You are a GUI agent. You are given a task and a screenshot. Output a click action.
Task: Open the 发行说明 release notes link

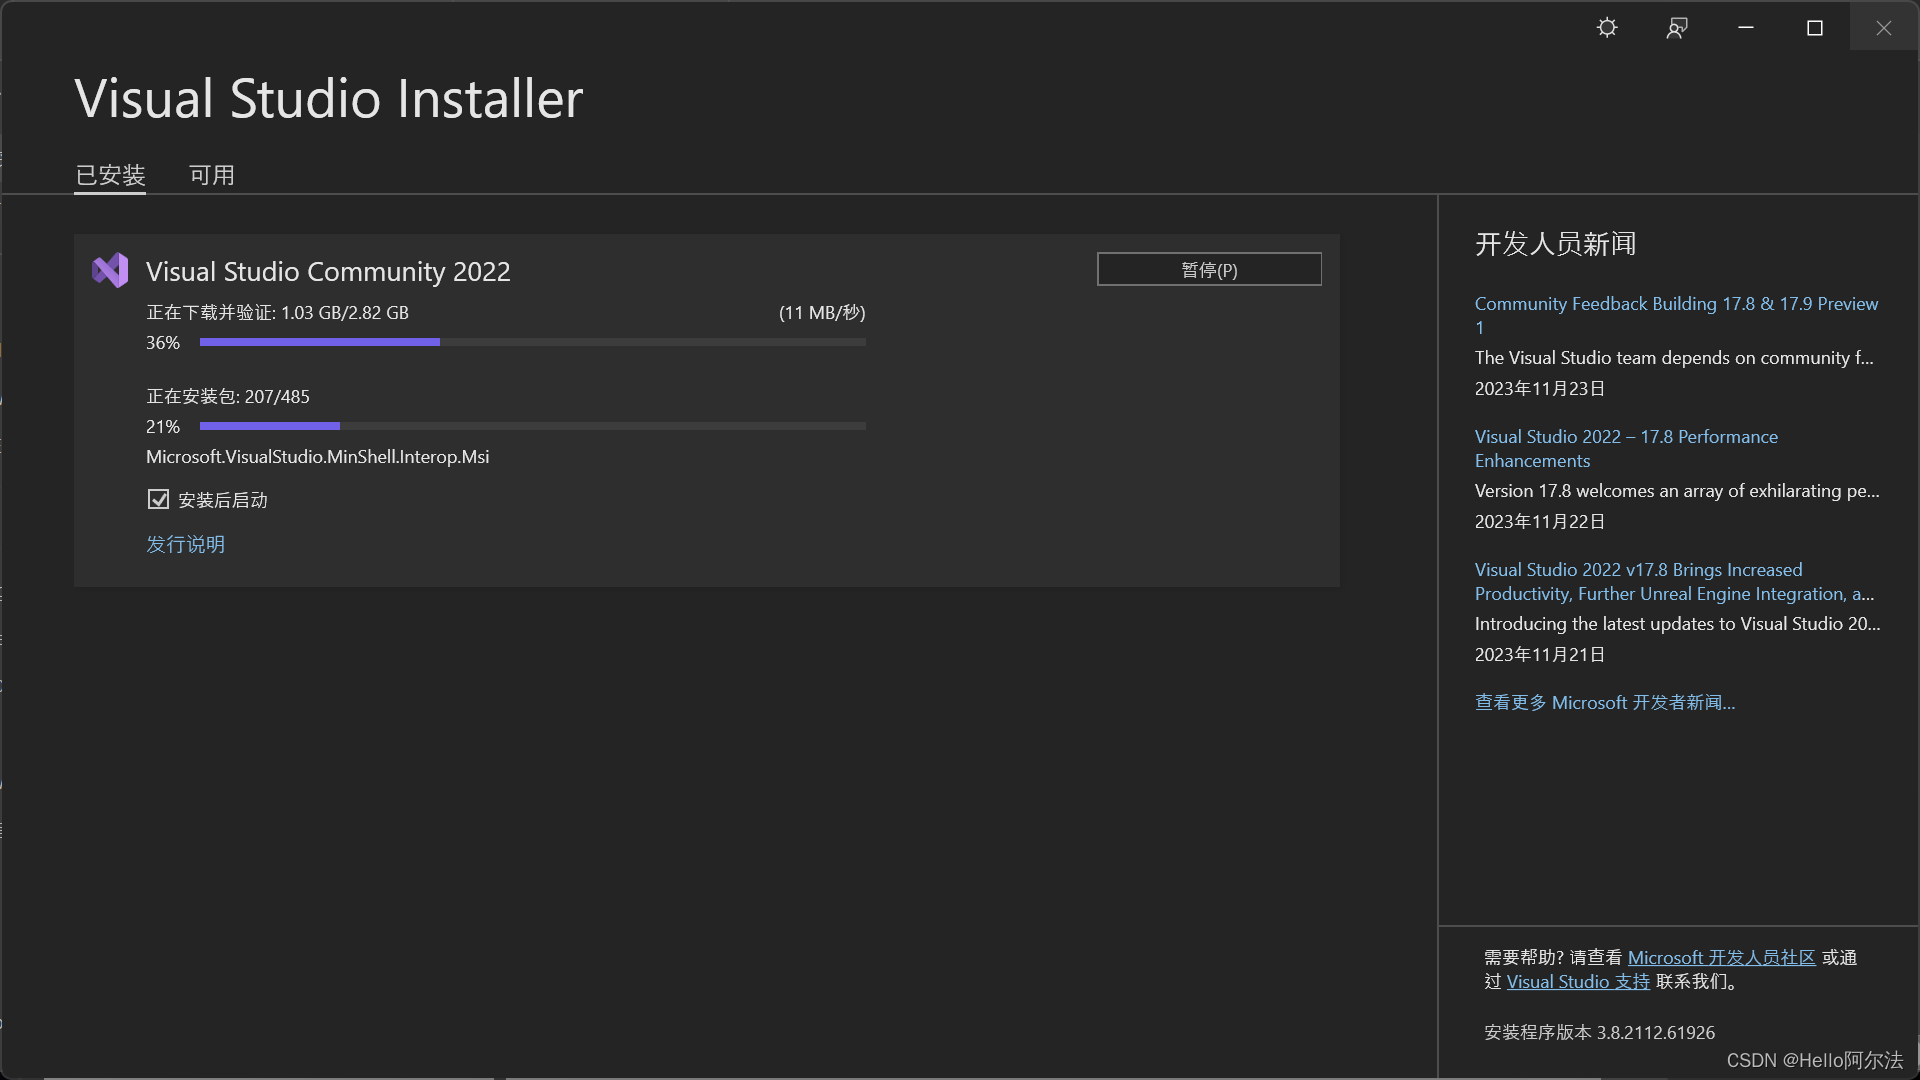(x=185, y=543)
